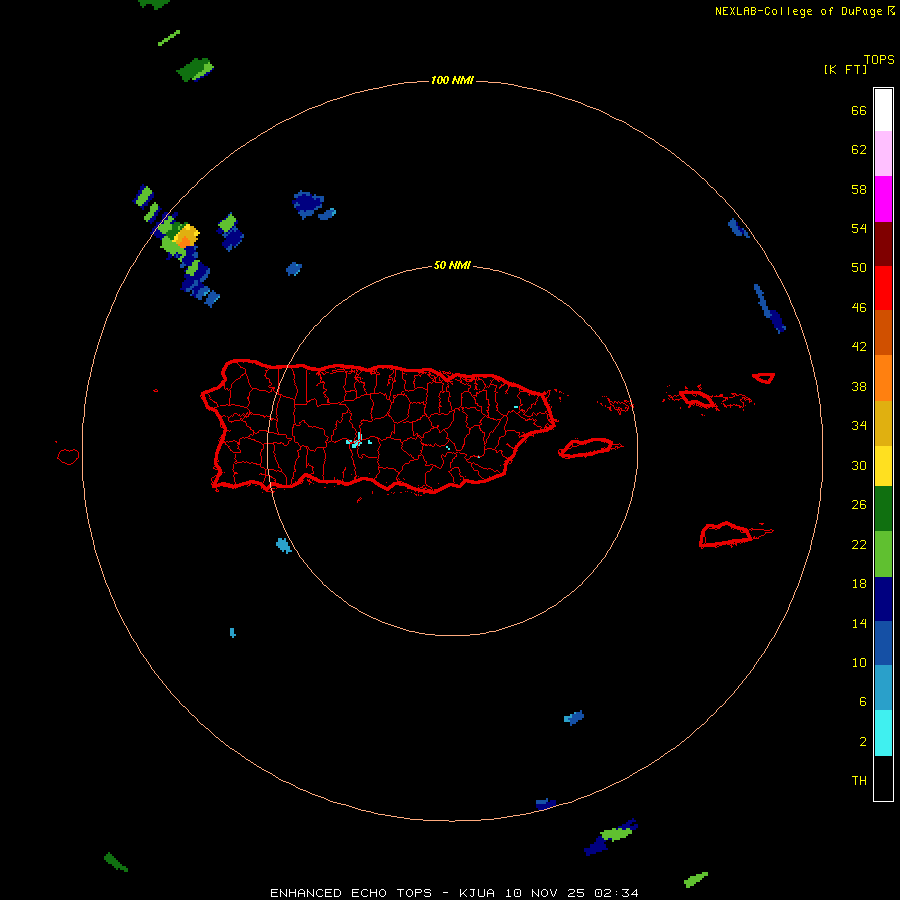Click the cyan echo cluster in central Puerto Rico

click(x=358, y=441)
